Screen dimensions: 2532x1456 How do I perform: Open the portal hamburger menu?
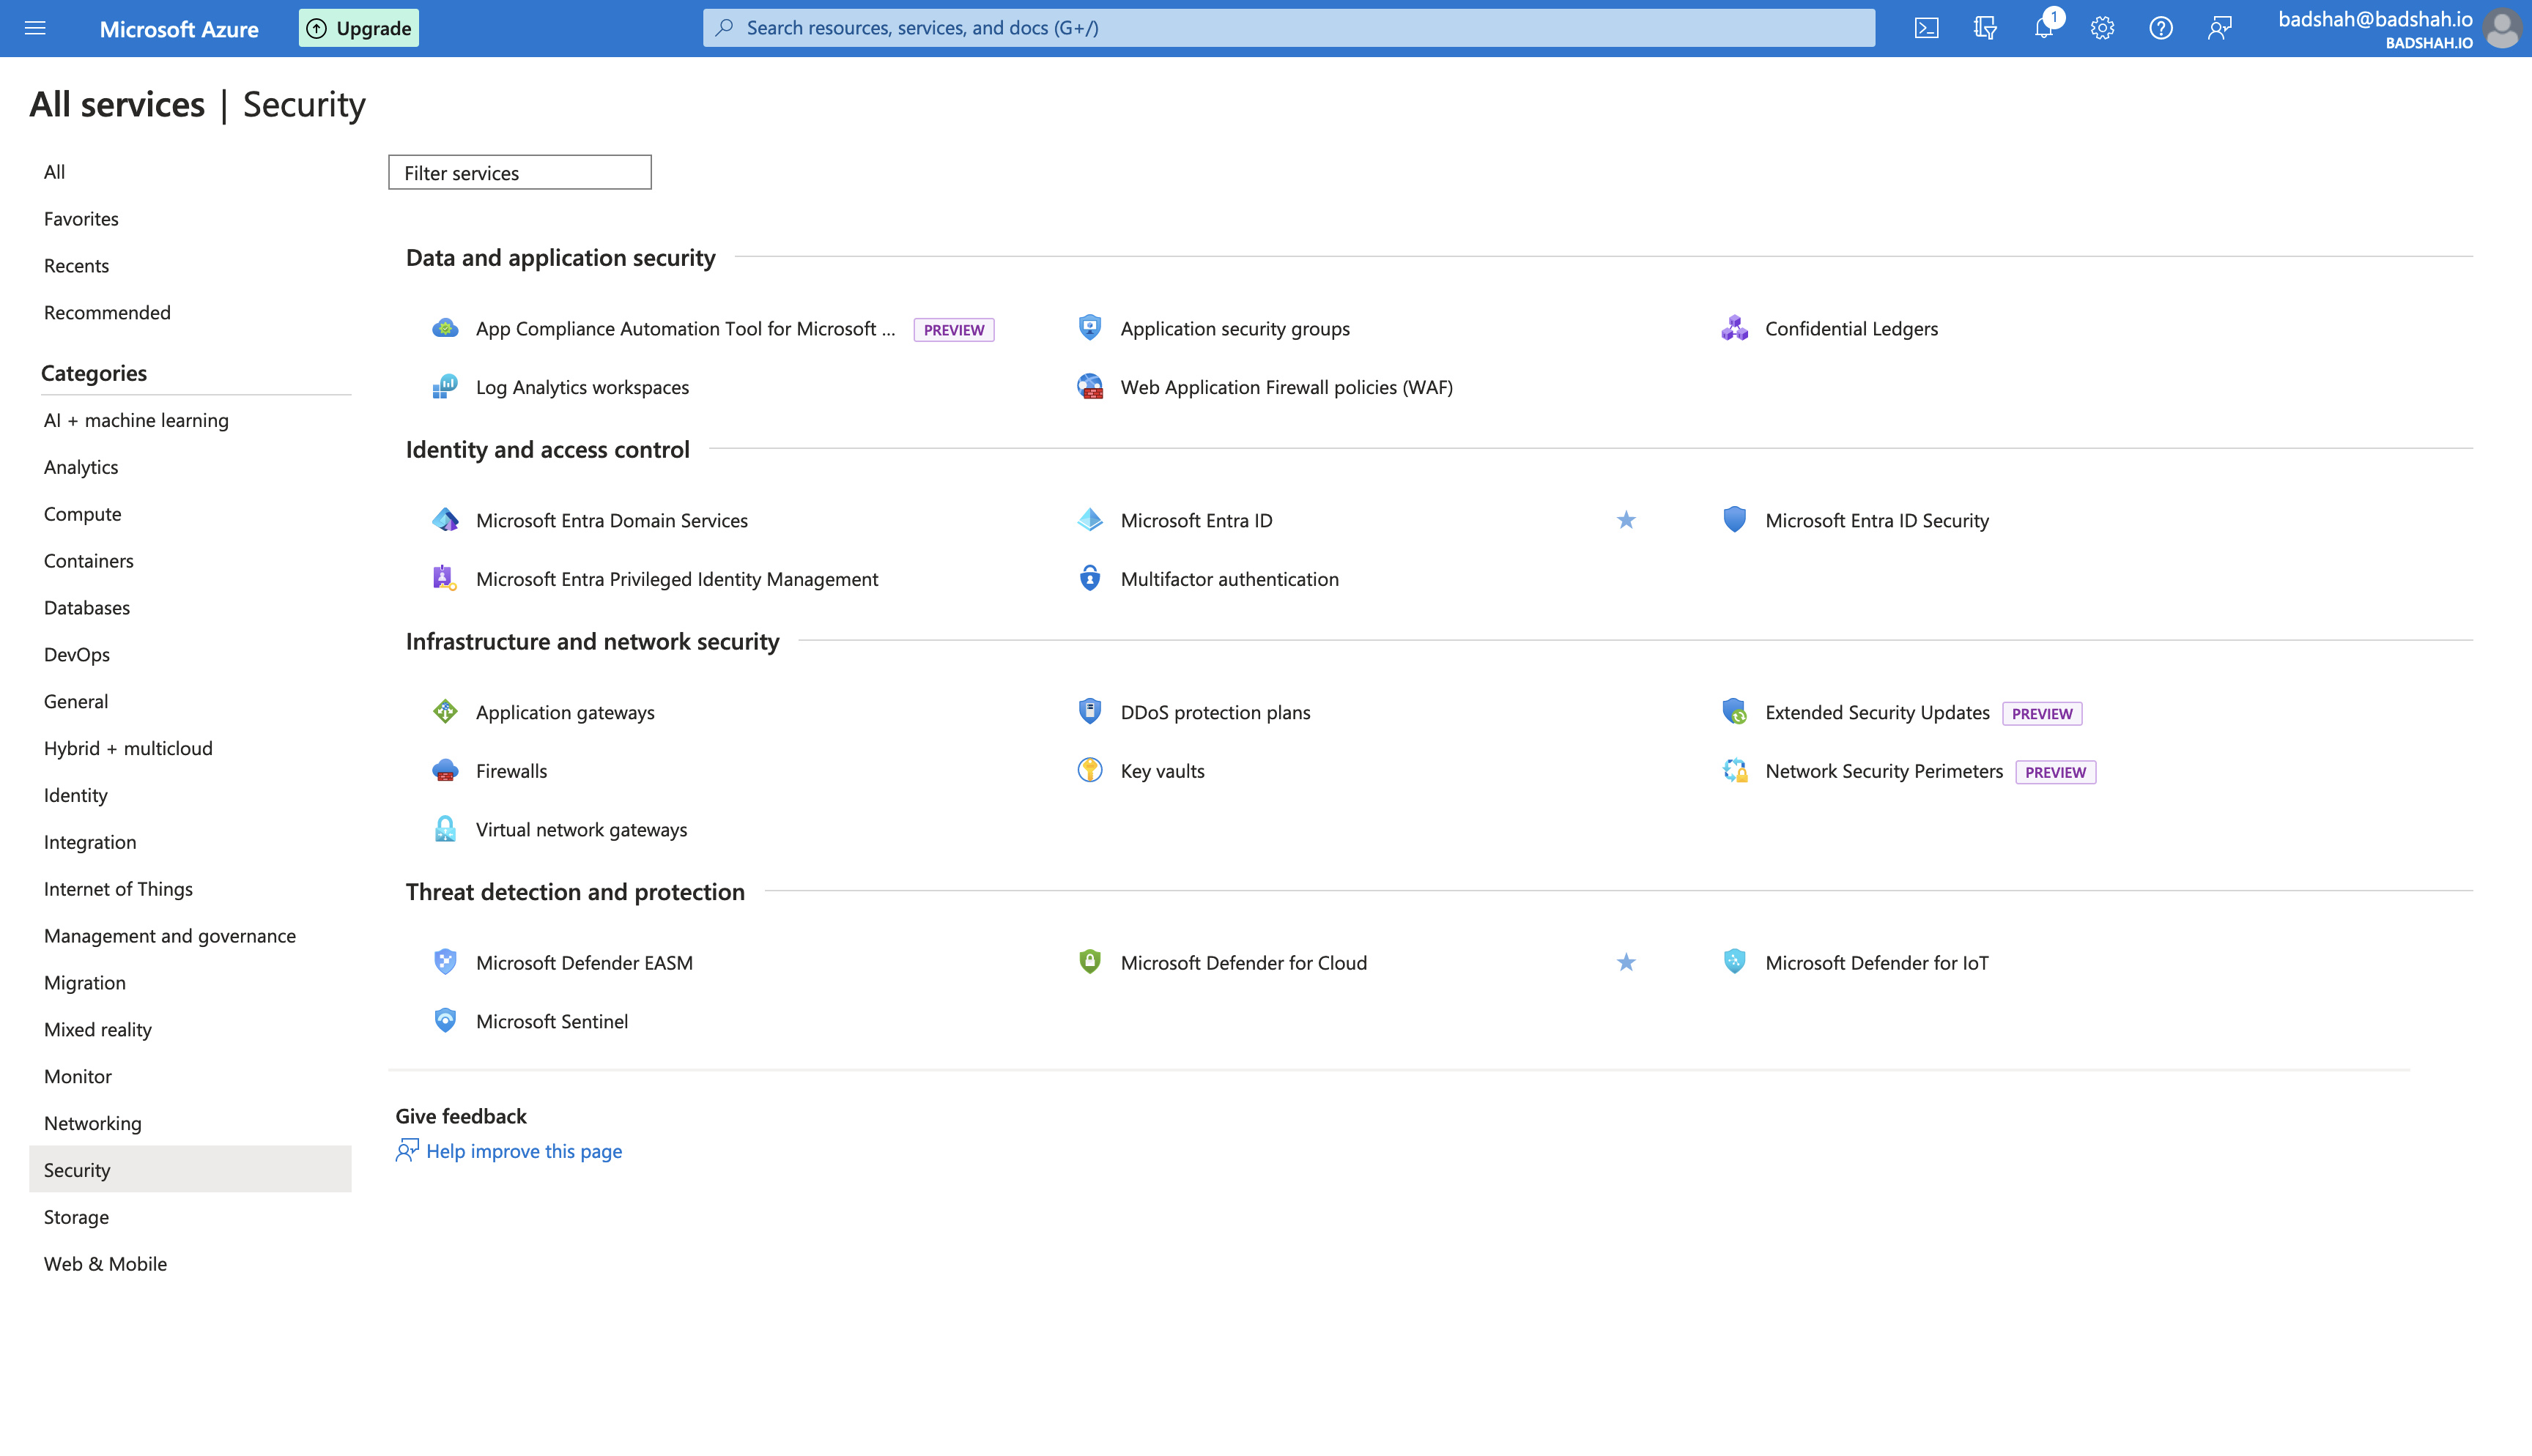point(35,28)
